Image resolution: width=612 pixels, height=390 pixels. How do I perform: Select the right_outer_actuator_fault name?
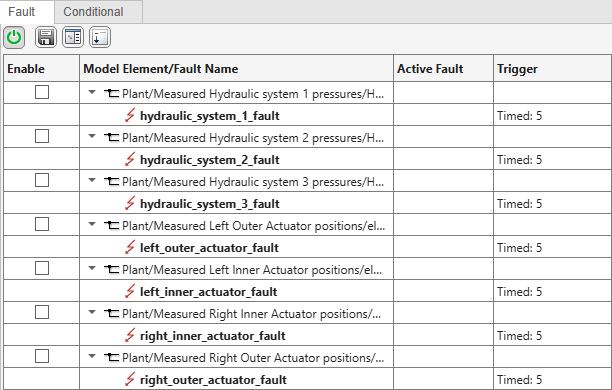213,380
